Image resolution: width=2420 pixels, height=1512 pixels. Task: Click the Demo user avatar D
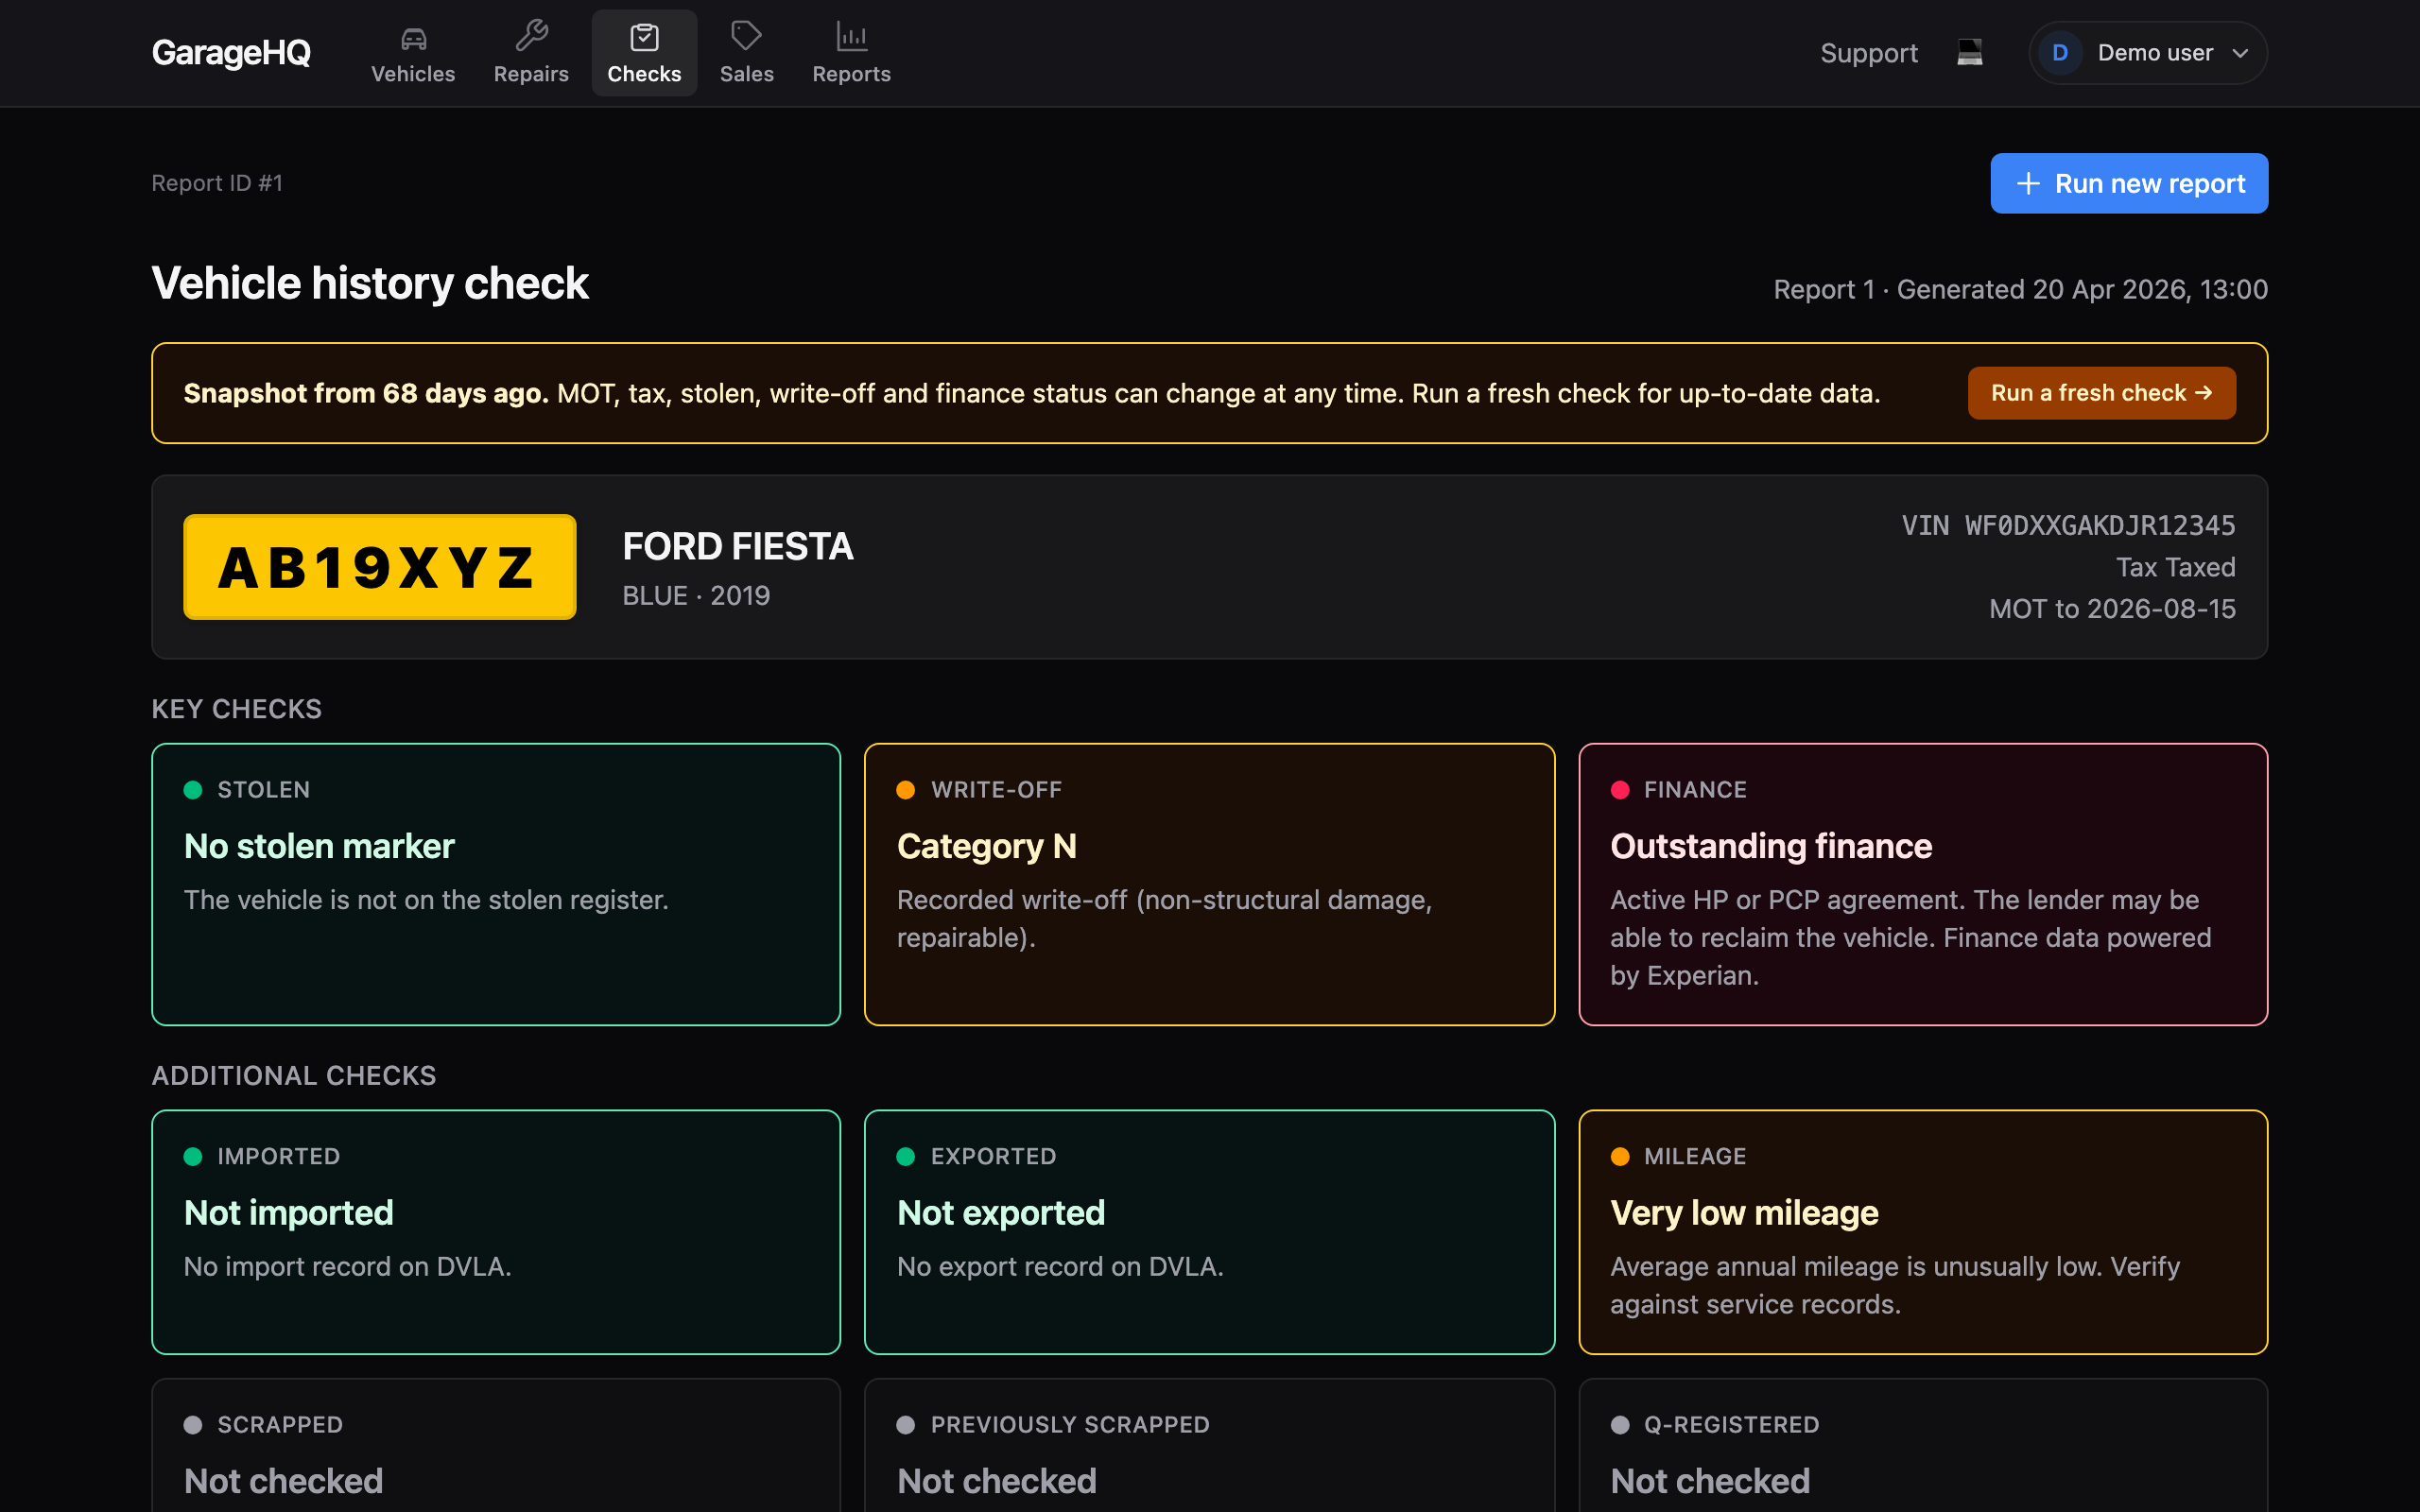(x=2059, y=53)
